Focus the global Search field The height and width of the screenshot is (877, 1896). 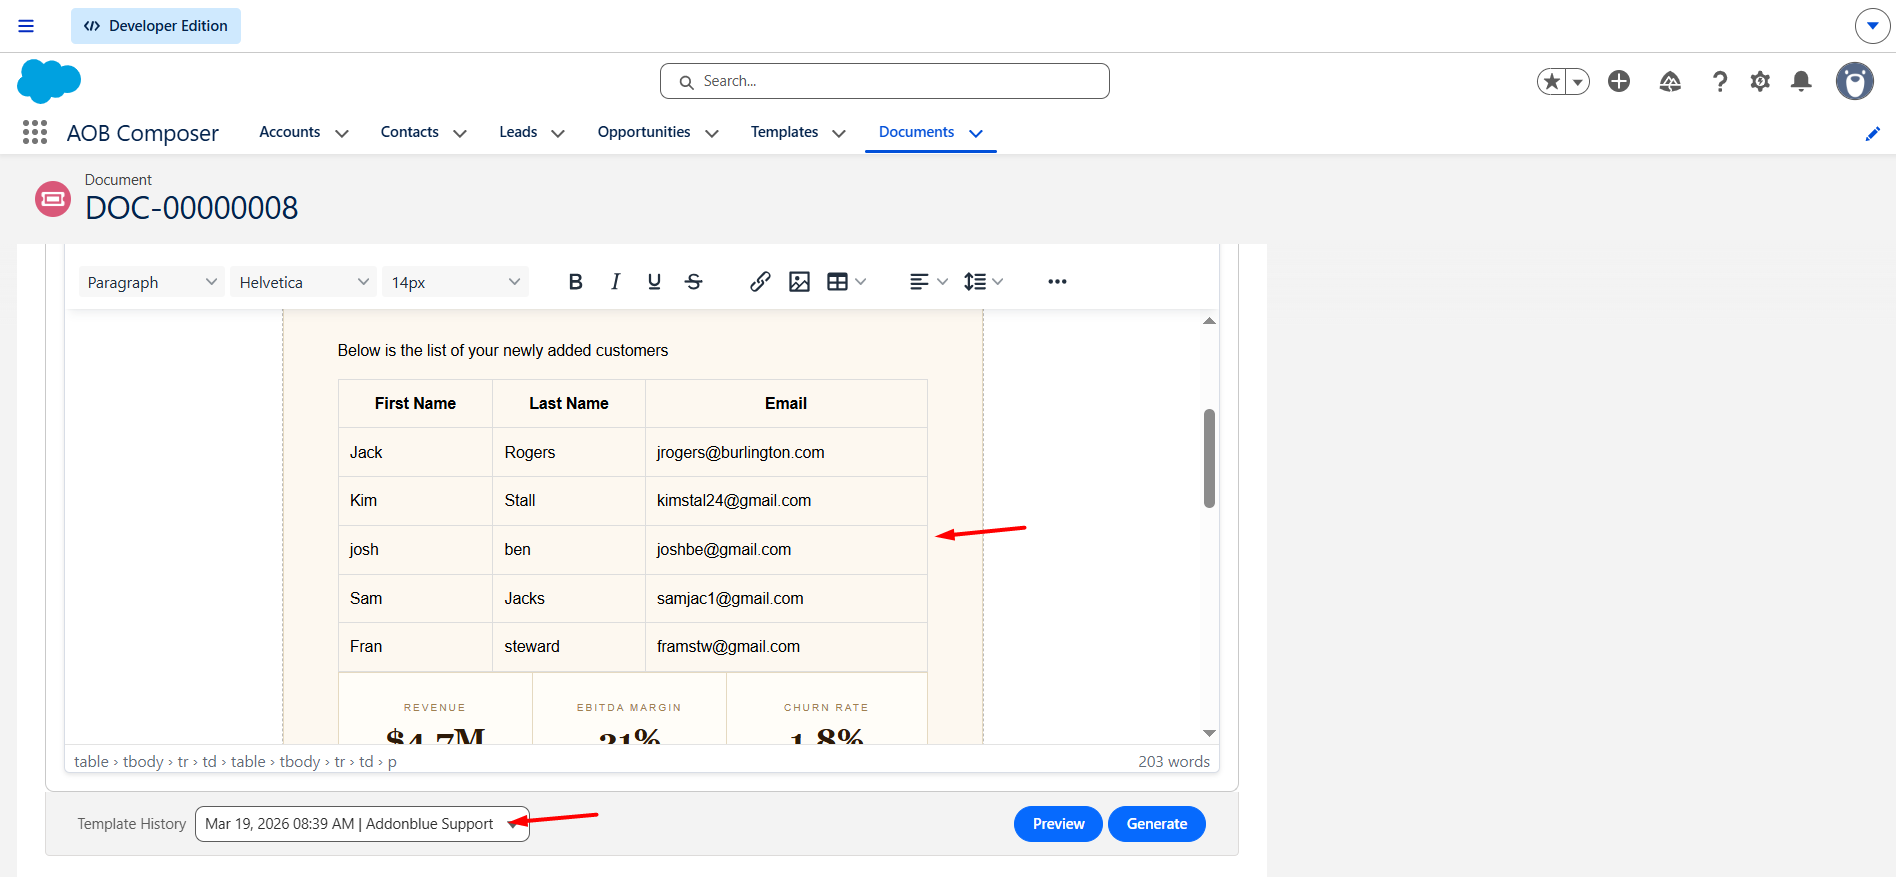point(885,81)
